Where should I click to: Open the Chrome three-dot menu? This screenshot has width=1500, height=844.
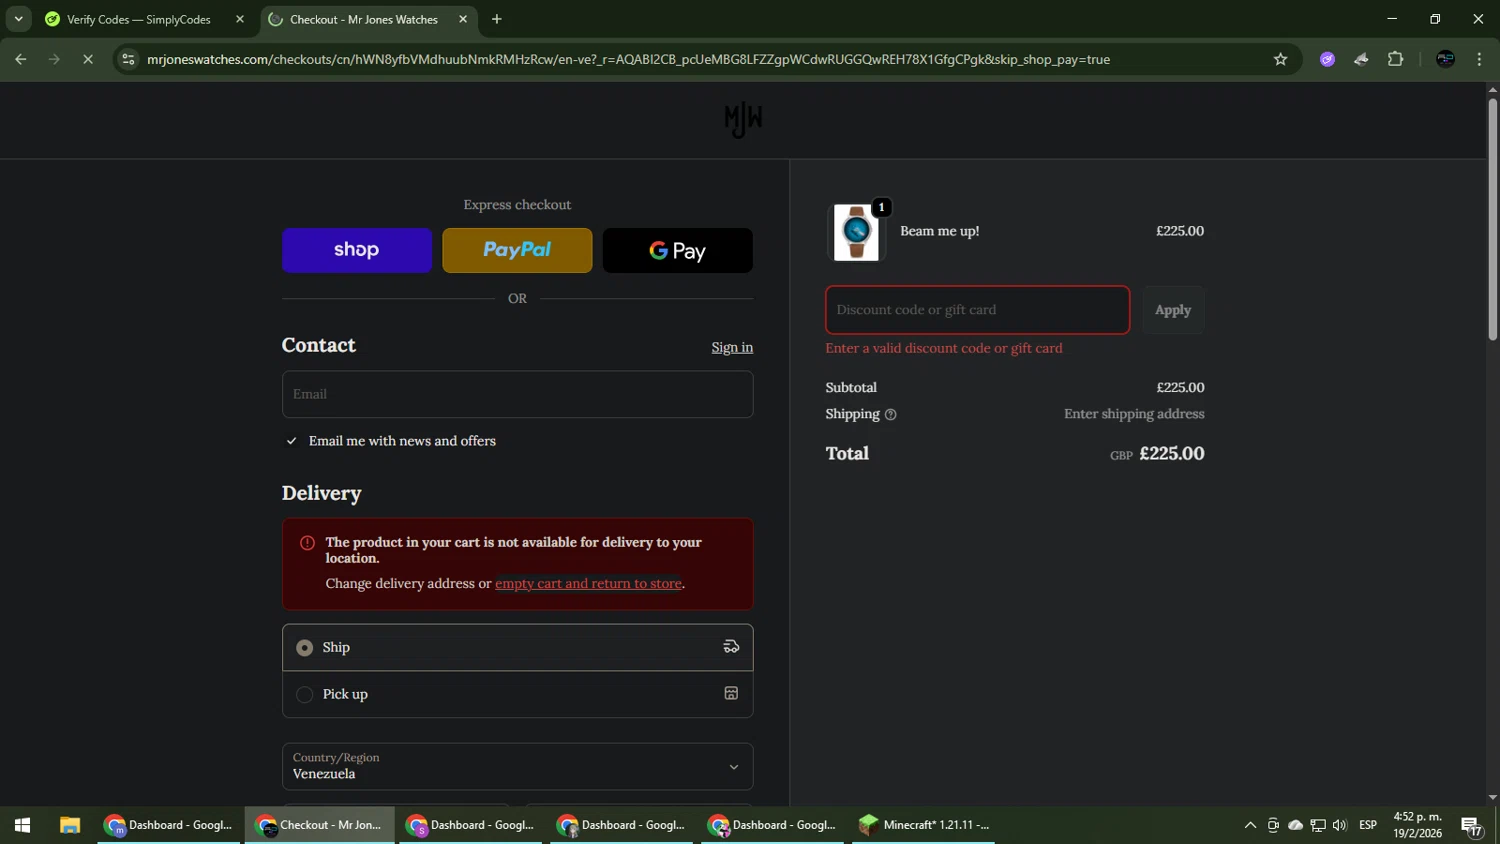(1479, 59)
